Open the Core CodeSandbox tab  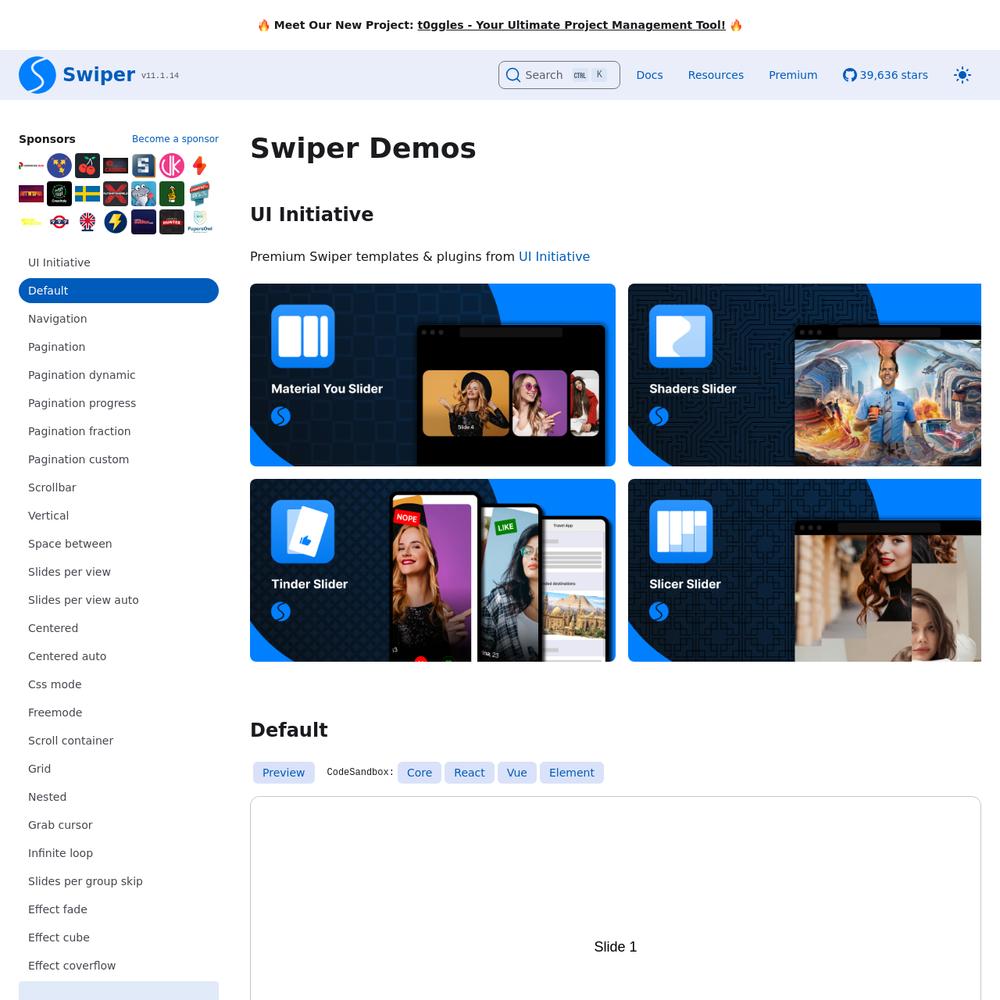(420, 772)
